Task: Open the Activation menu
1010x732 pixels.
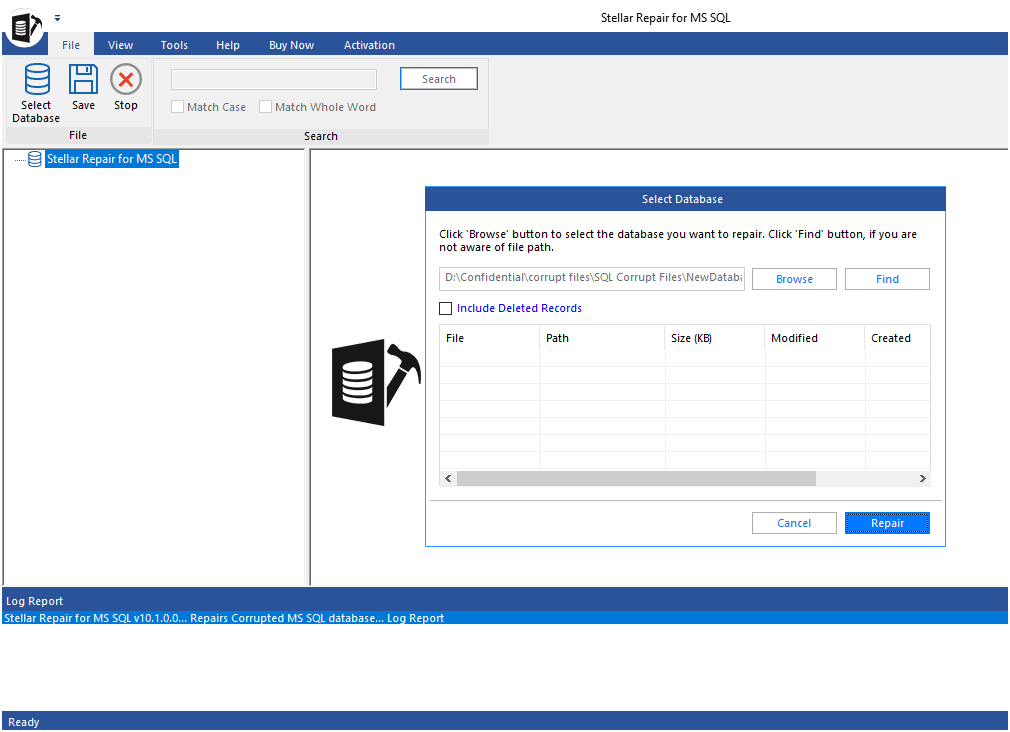Action: click(369, 44)
